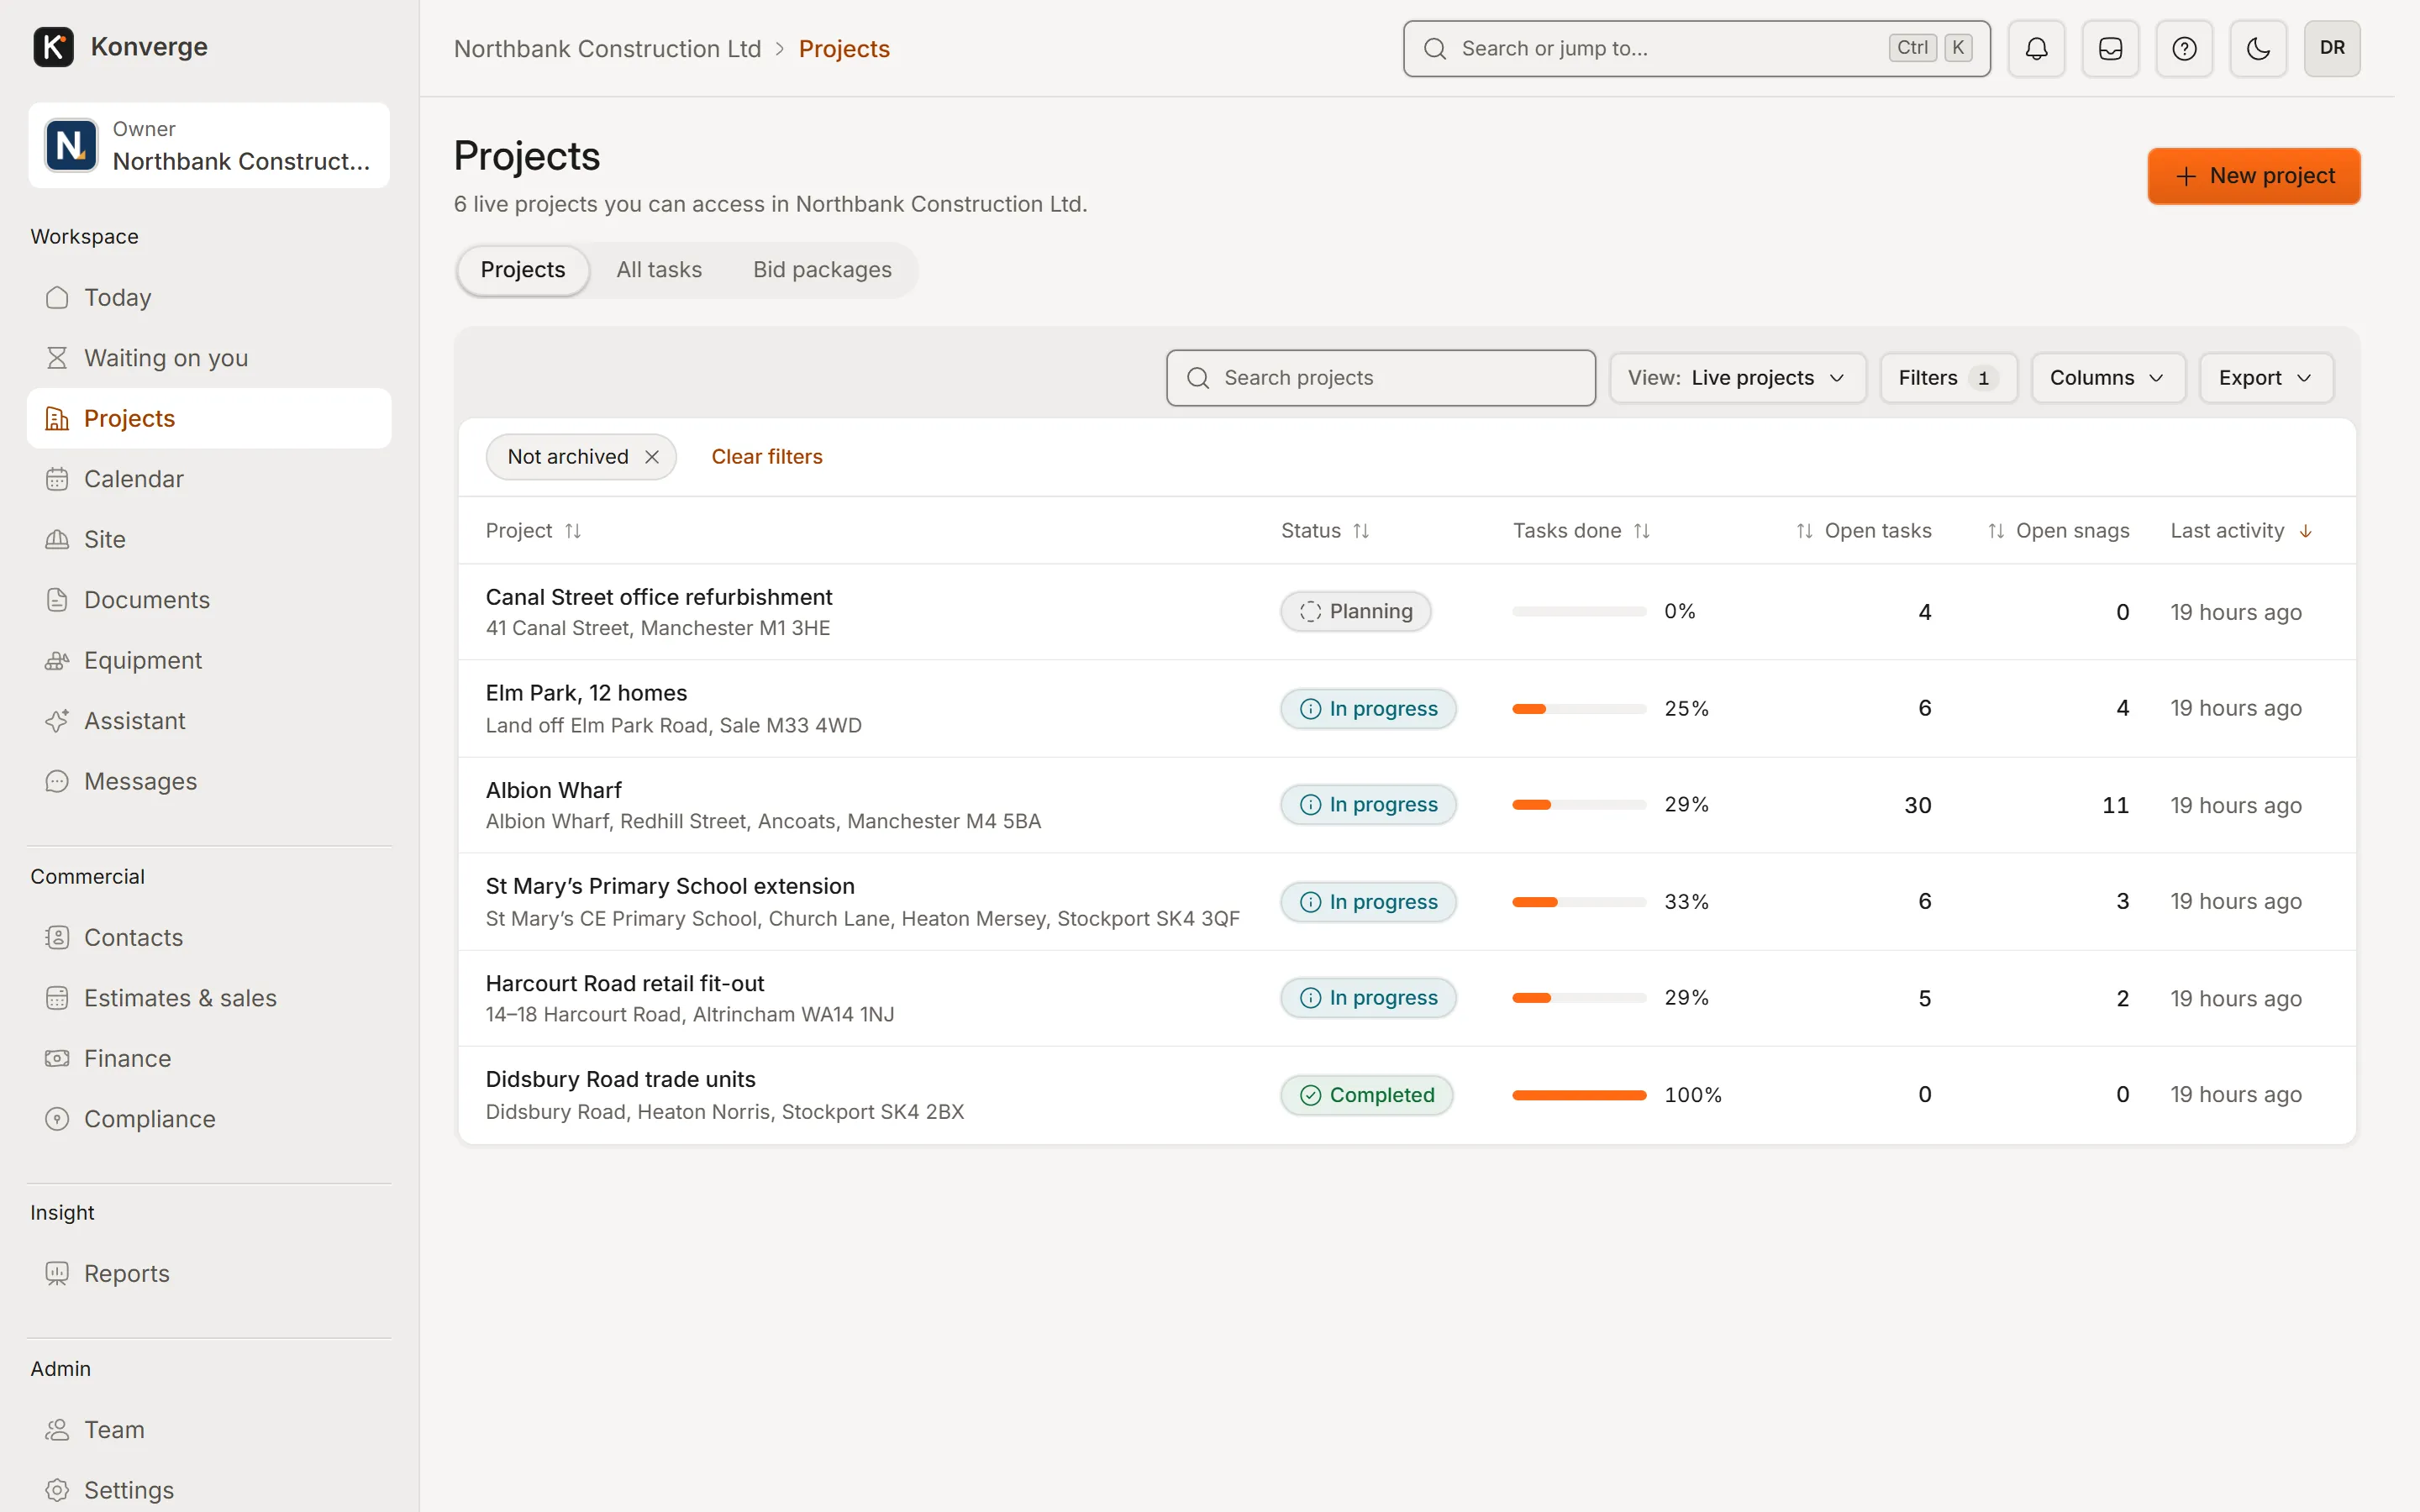Screen dimensions: 2420x1512
Task: Focus the Search or jump to field
Action: (x=1696, y=48)
